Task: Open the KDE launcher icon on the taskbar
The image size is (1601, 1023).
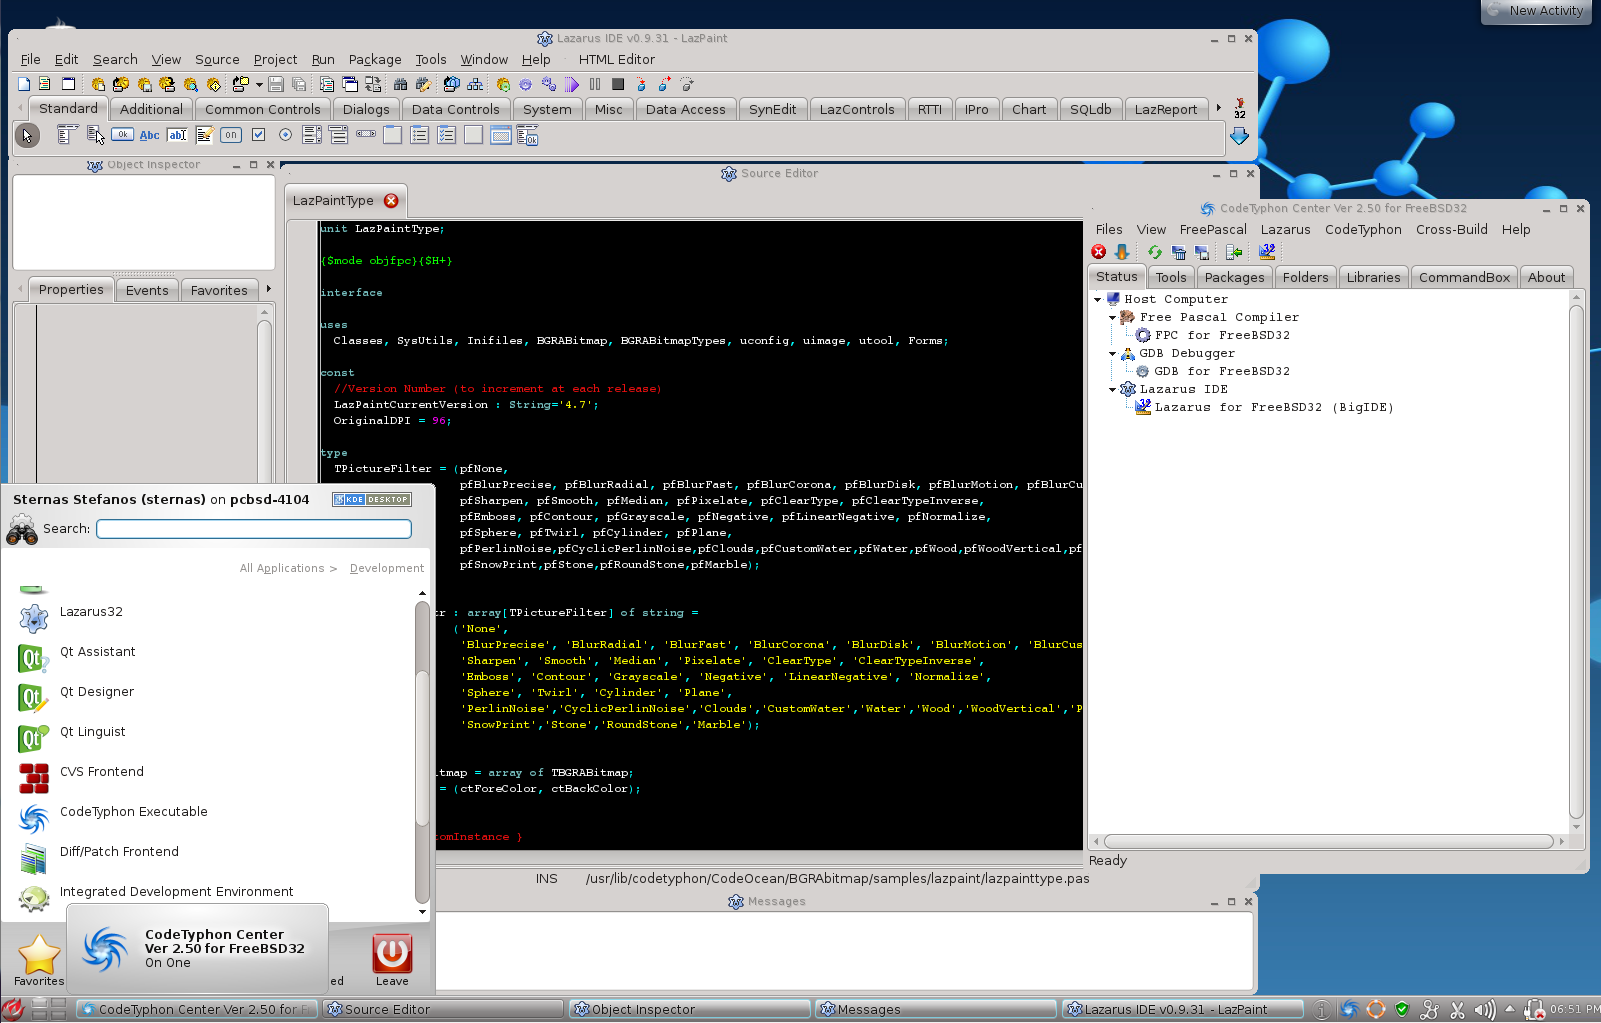Action: click(x=12, y=1009)
